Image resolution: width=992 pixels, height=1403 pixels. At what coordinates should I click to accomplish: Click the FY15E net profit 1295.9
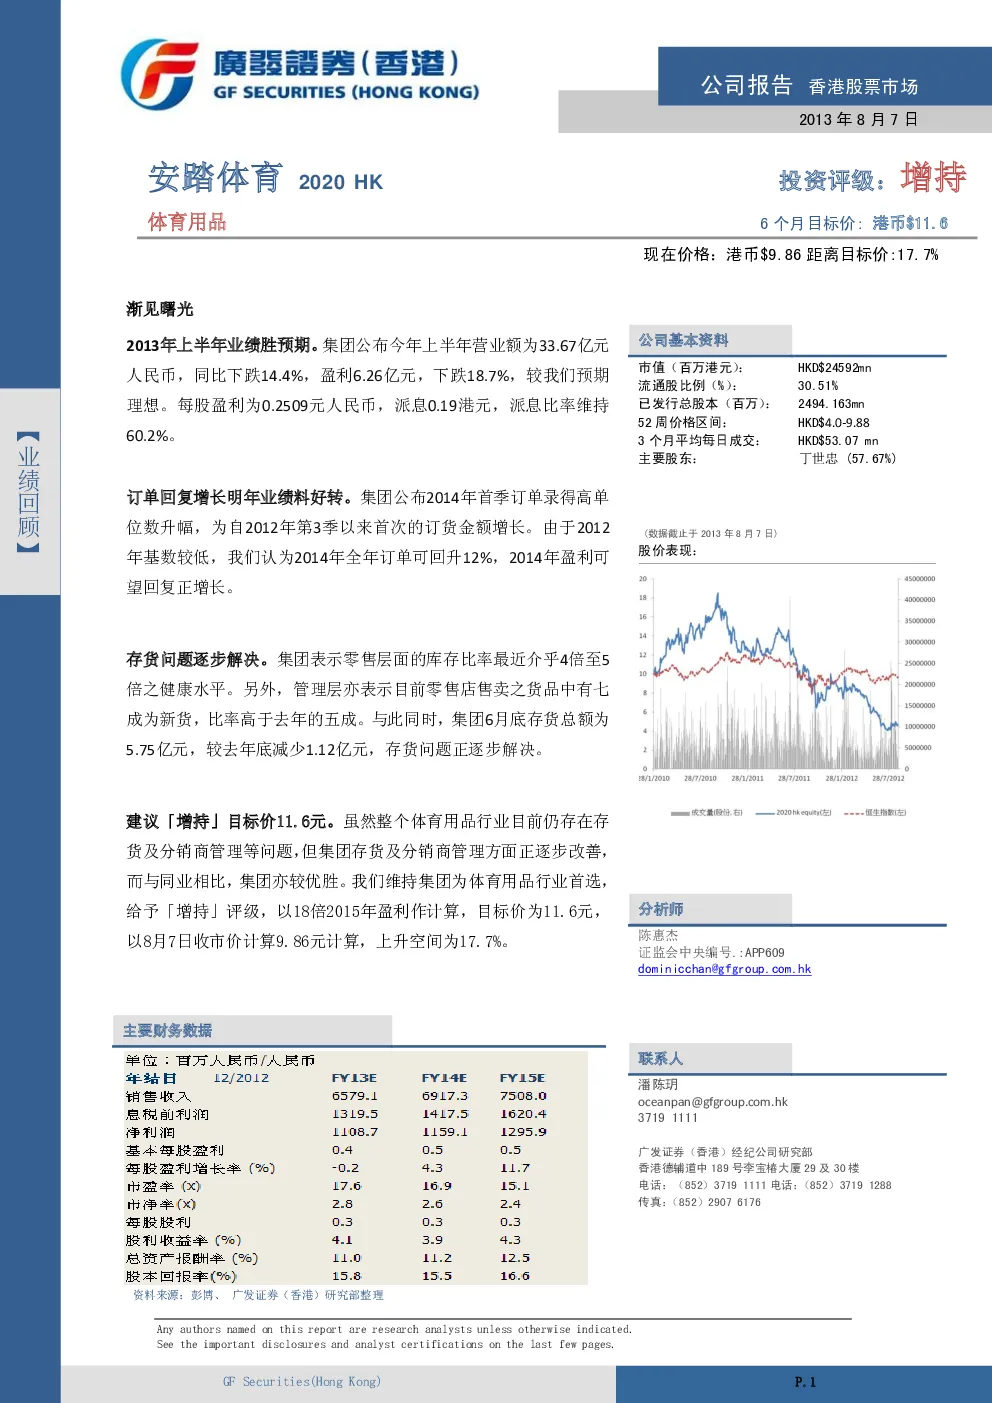coord(524,1132)
